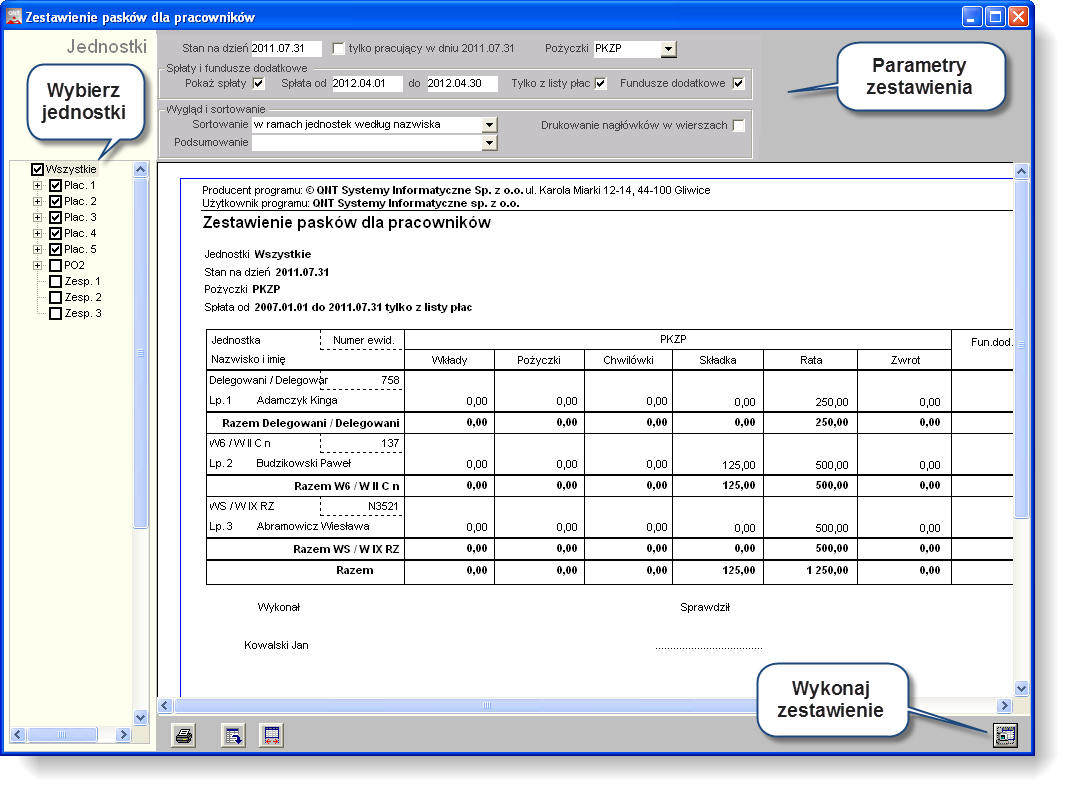Select the 'Wszystkie' label in the units tree
The image size is (1075, 796).
tap(71, 169)
